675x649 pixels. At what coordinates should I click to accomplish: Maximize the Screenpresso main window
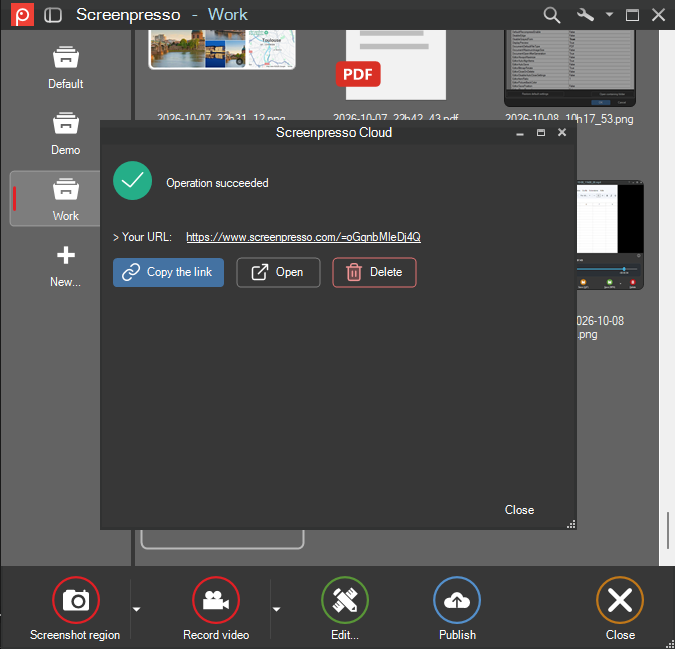pyautogui.click(x=632, y=15)
